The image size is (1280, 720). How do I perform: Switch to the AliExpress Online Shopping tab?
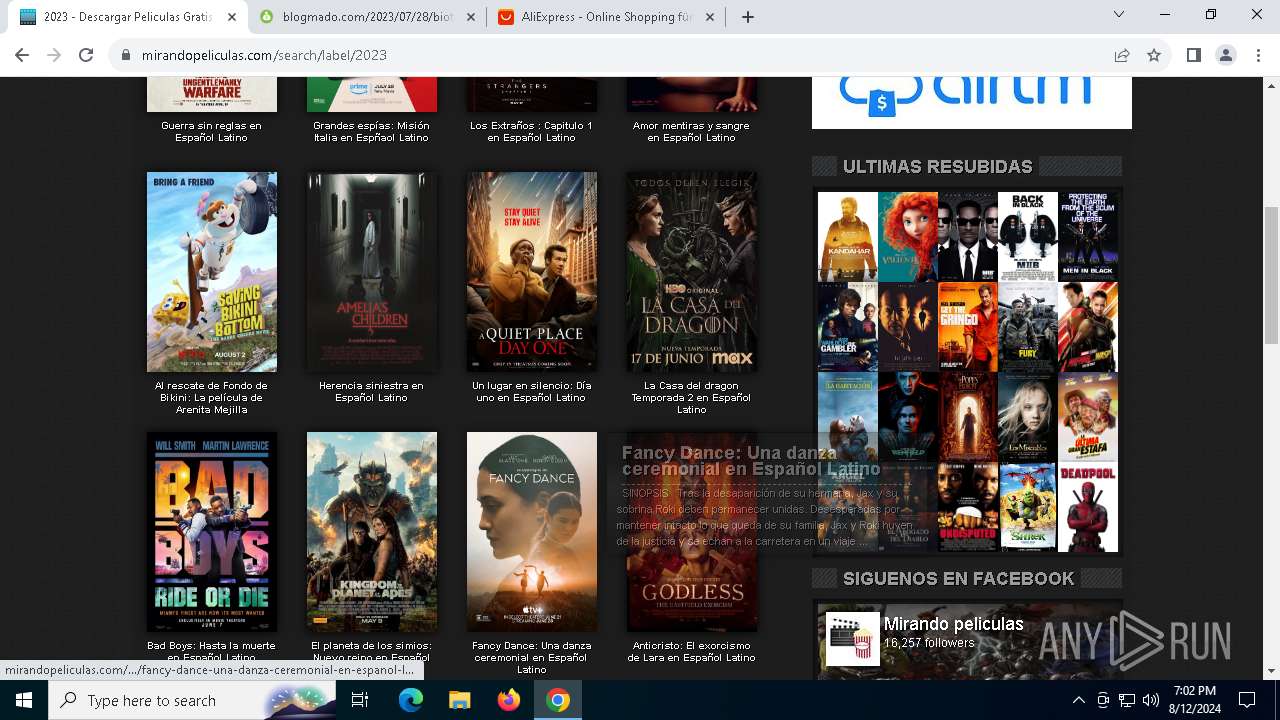(x=606, y=17)
